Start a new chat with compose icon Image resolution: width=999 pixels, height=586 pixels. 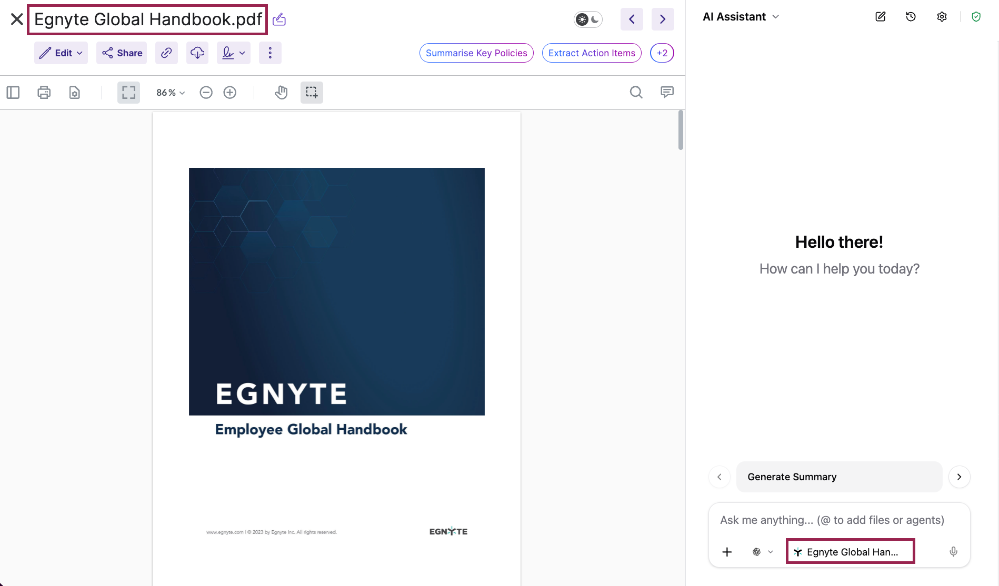tap(880, 17)
